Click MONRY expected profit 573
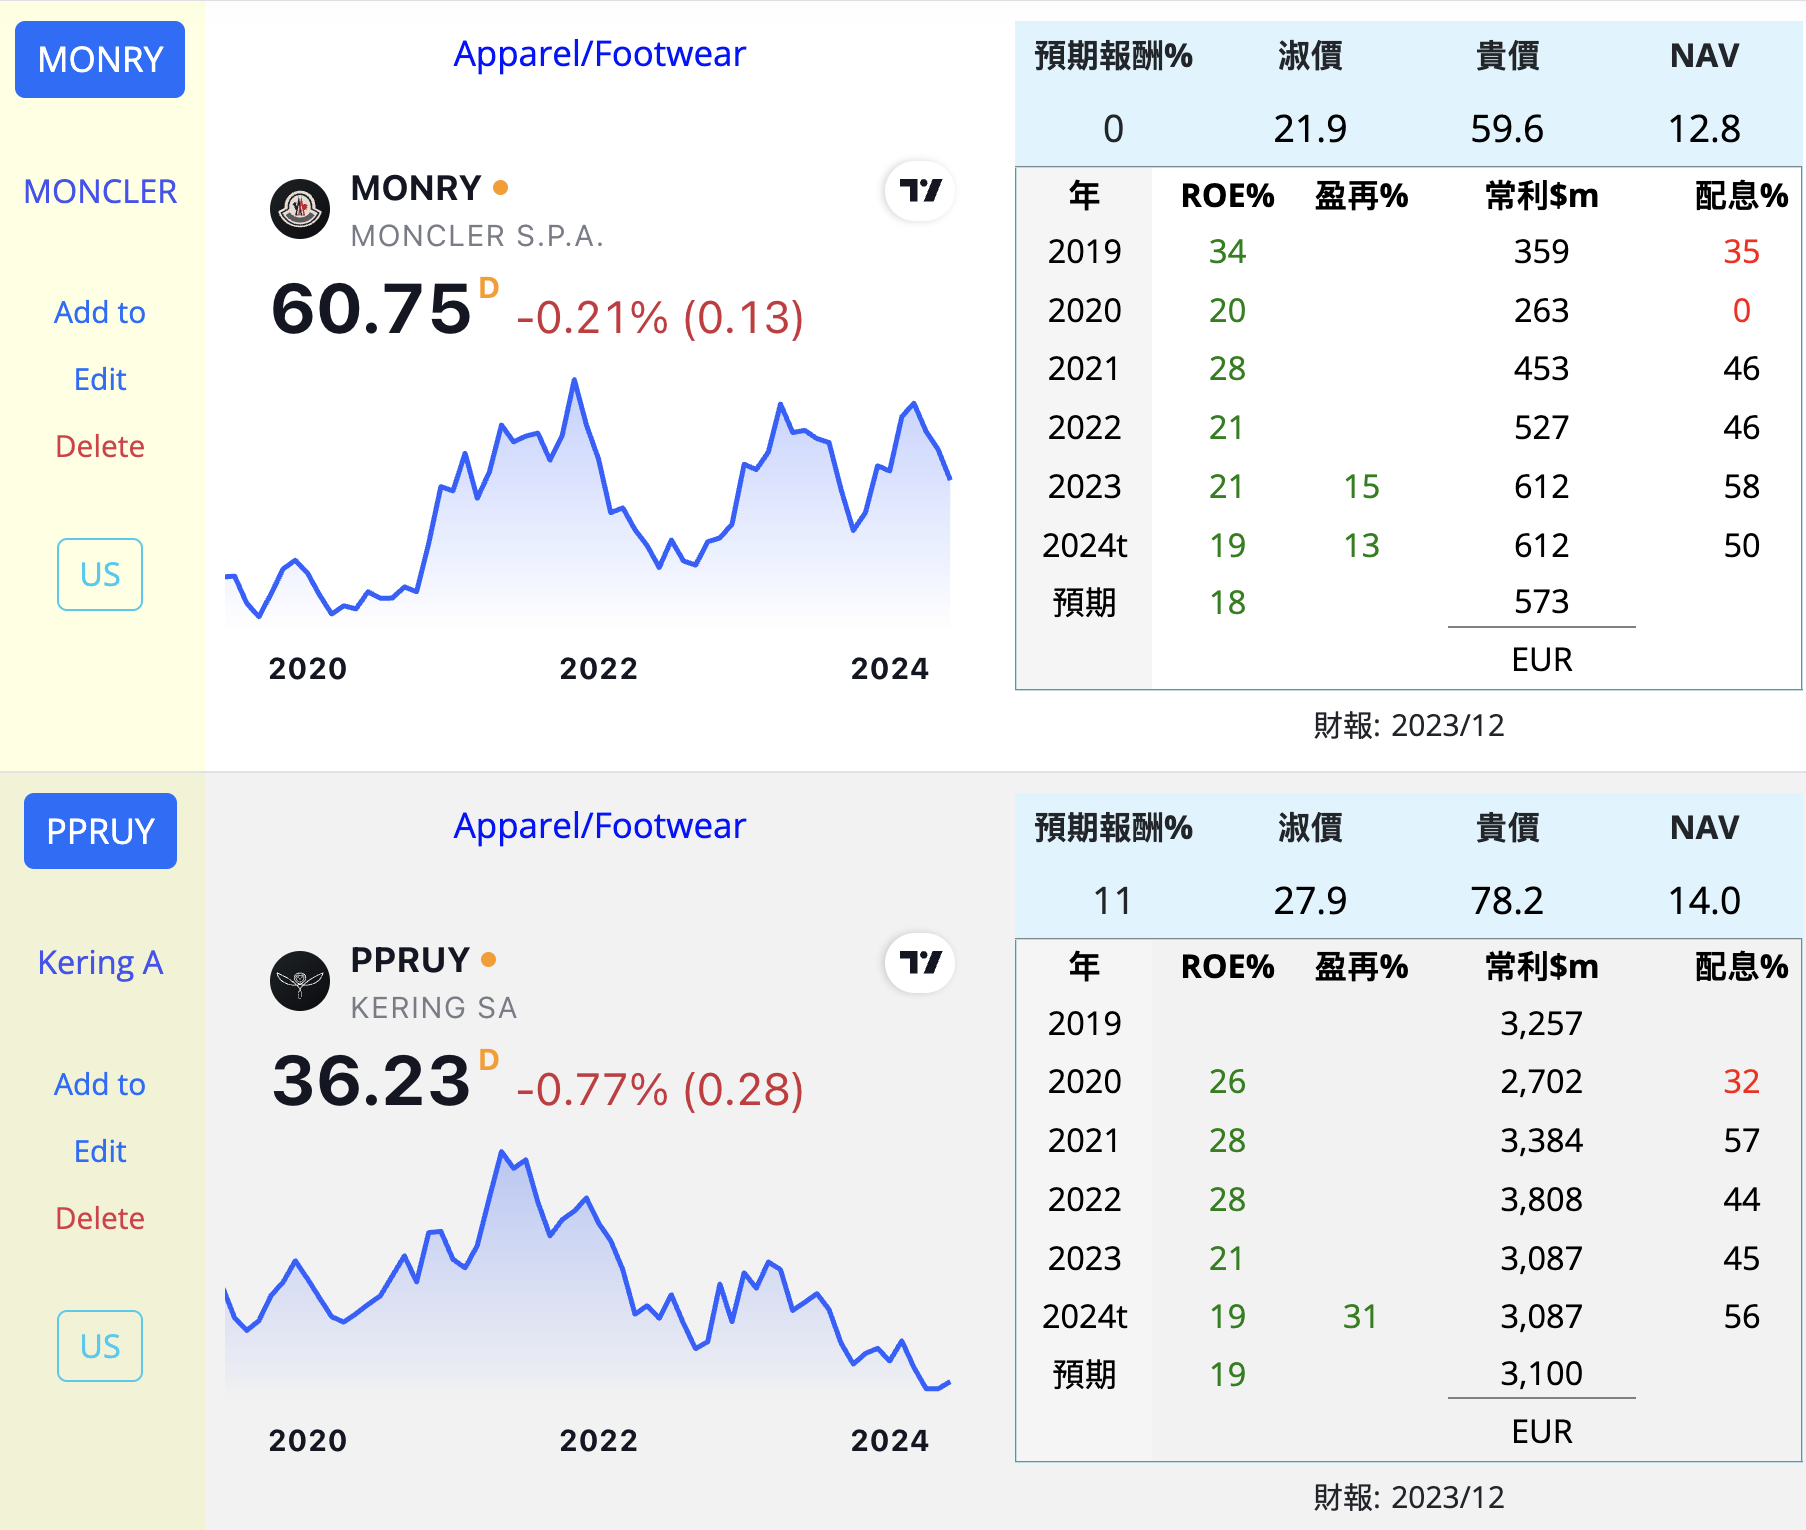The height and width of the screenshot is (1530, 1806). pos(1541,602)
